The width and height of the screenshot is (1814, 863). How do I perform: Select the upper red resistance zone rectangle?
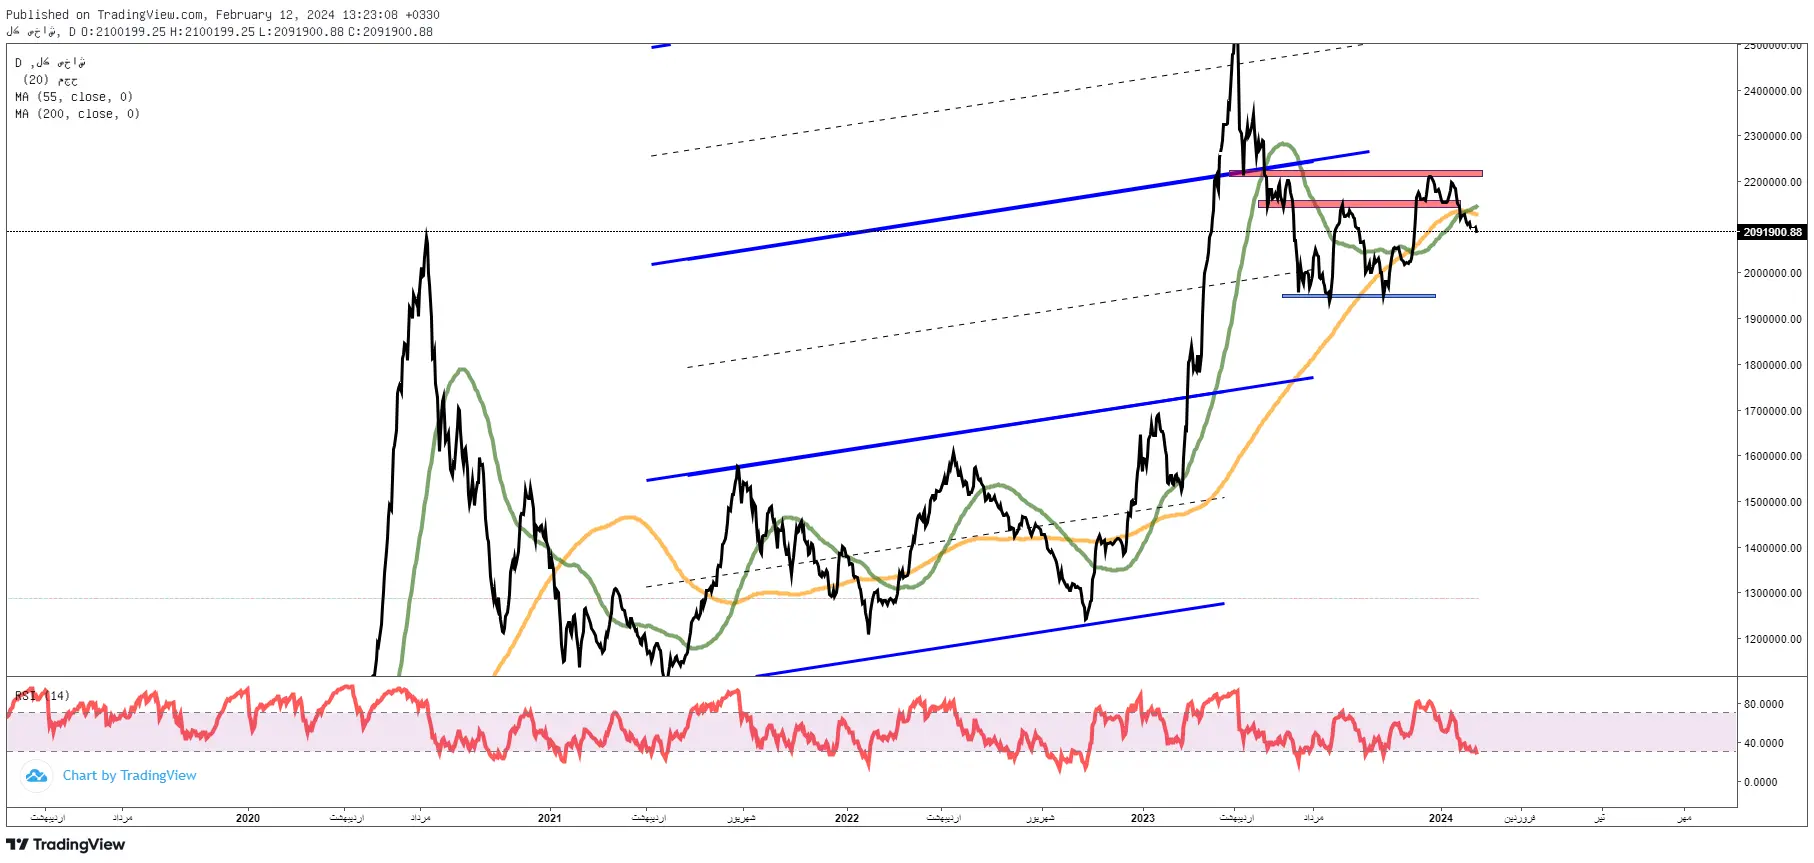point(1356,174)
